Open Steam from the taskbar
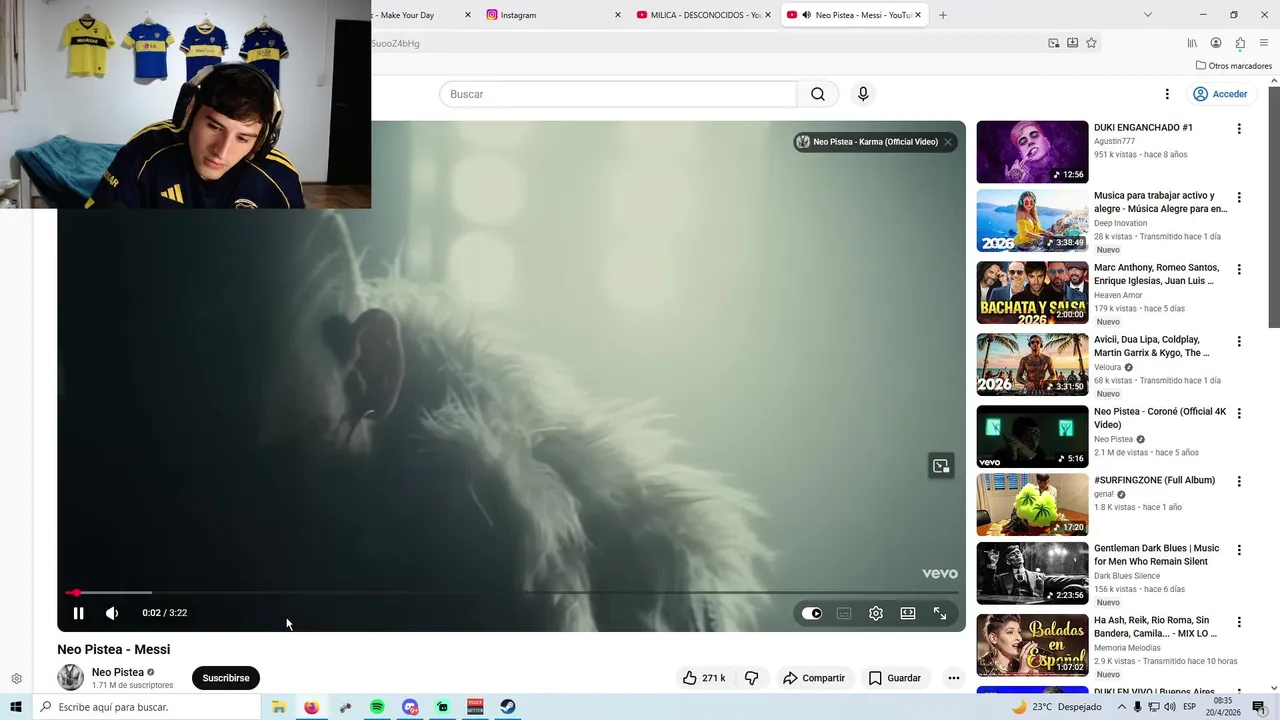This screenshot has width=1280, height=720. (508, 707)
